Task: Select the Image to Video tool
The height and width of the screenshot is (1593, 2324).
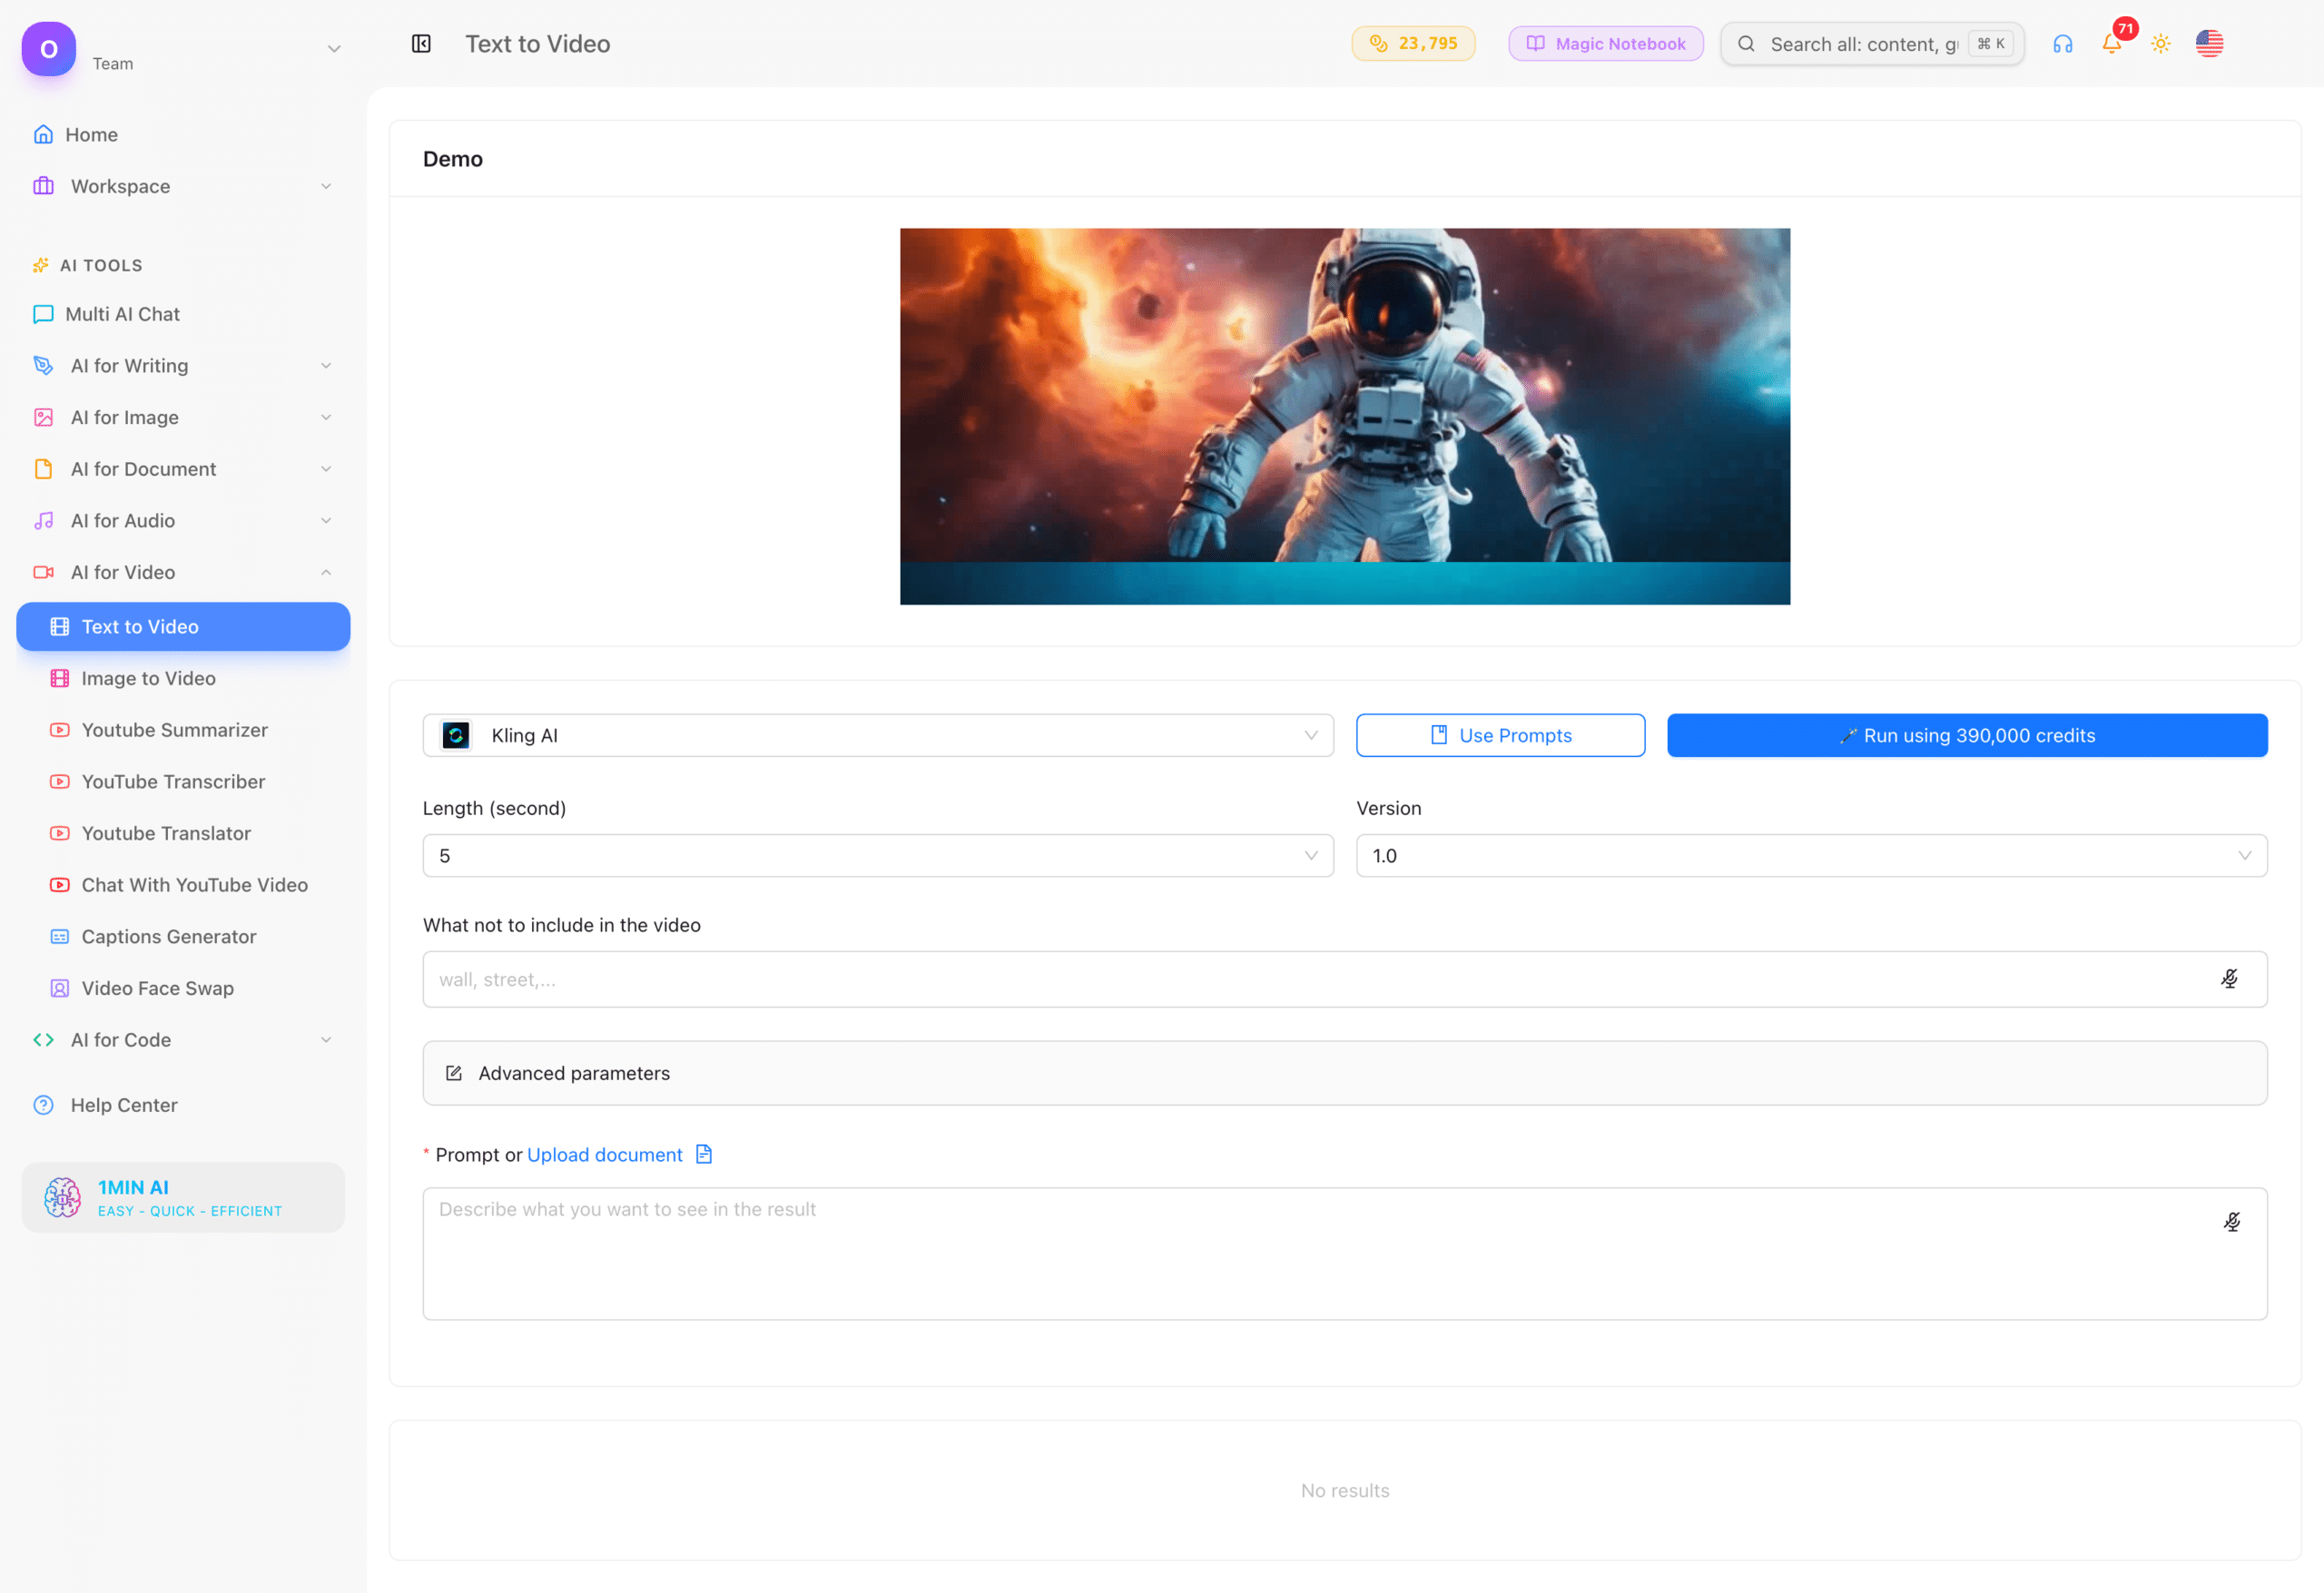Action: pyautogui.click(x=147, y=677)
